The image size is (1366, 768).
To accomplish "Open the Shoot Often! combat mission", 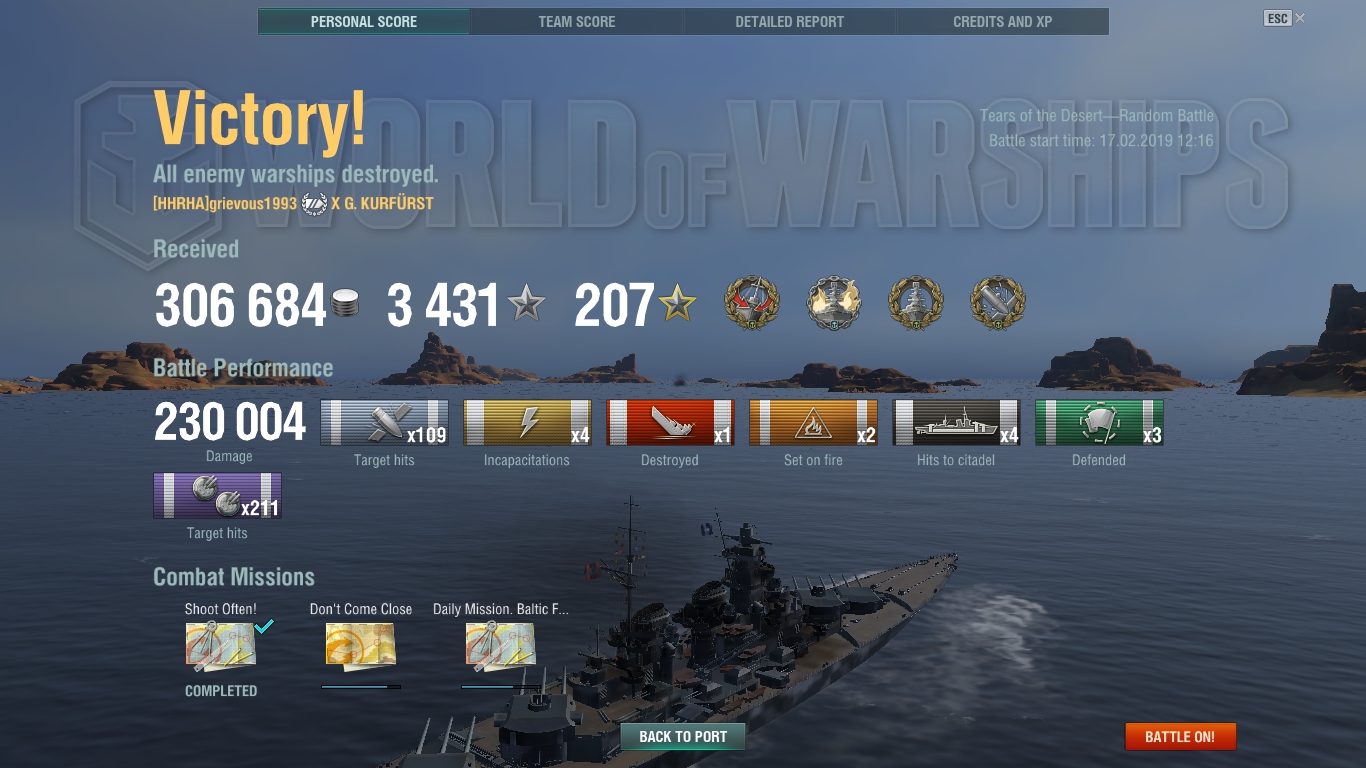I will (x=221, y=646).
